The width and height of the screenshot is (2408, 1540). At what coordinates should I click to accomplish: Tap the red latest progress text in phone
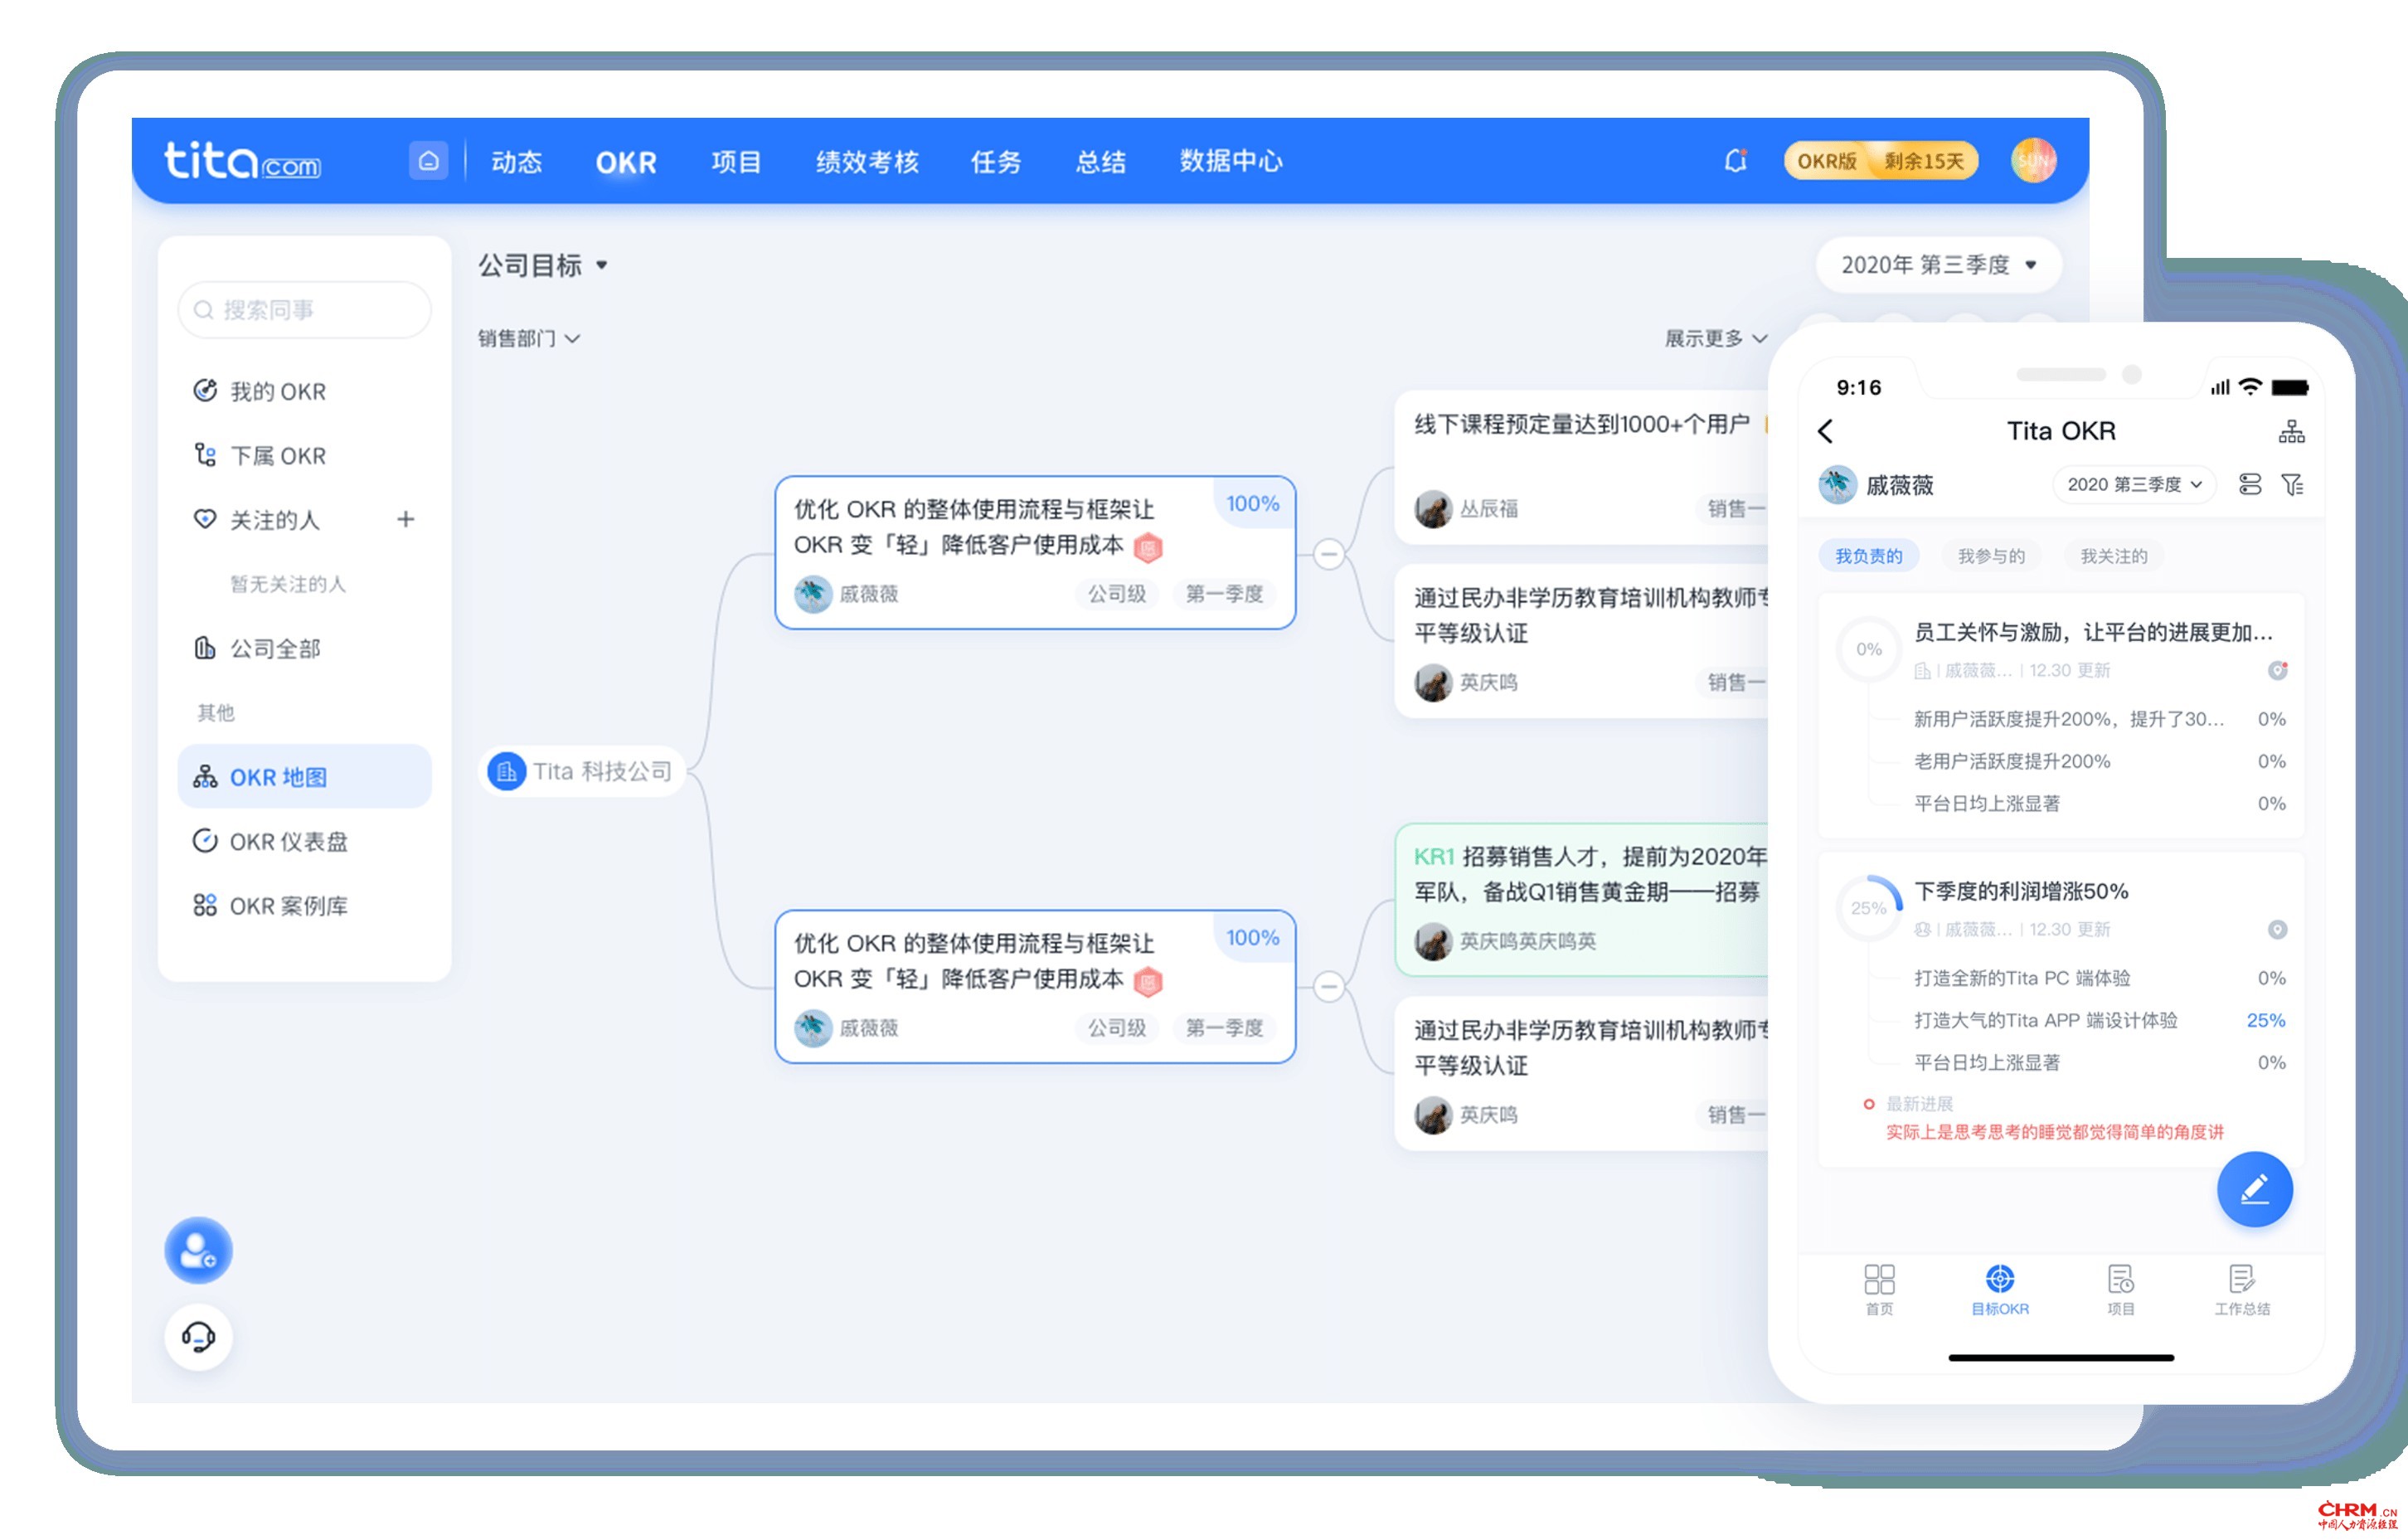tap(2054, 1133)
